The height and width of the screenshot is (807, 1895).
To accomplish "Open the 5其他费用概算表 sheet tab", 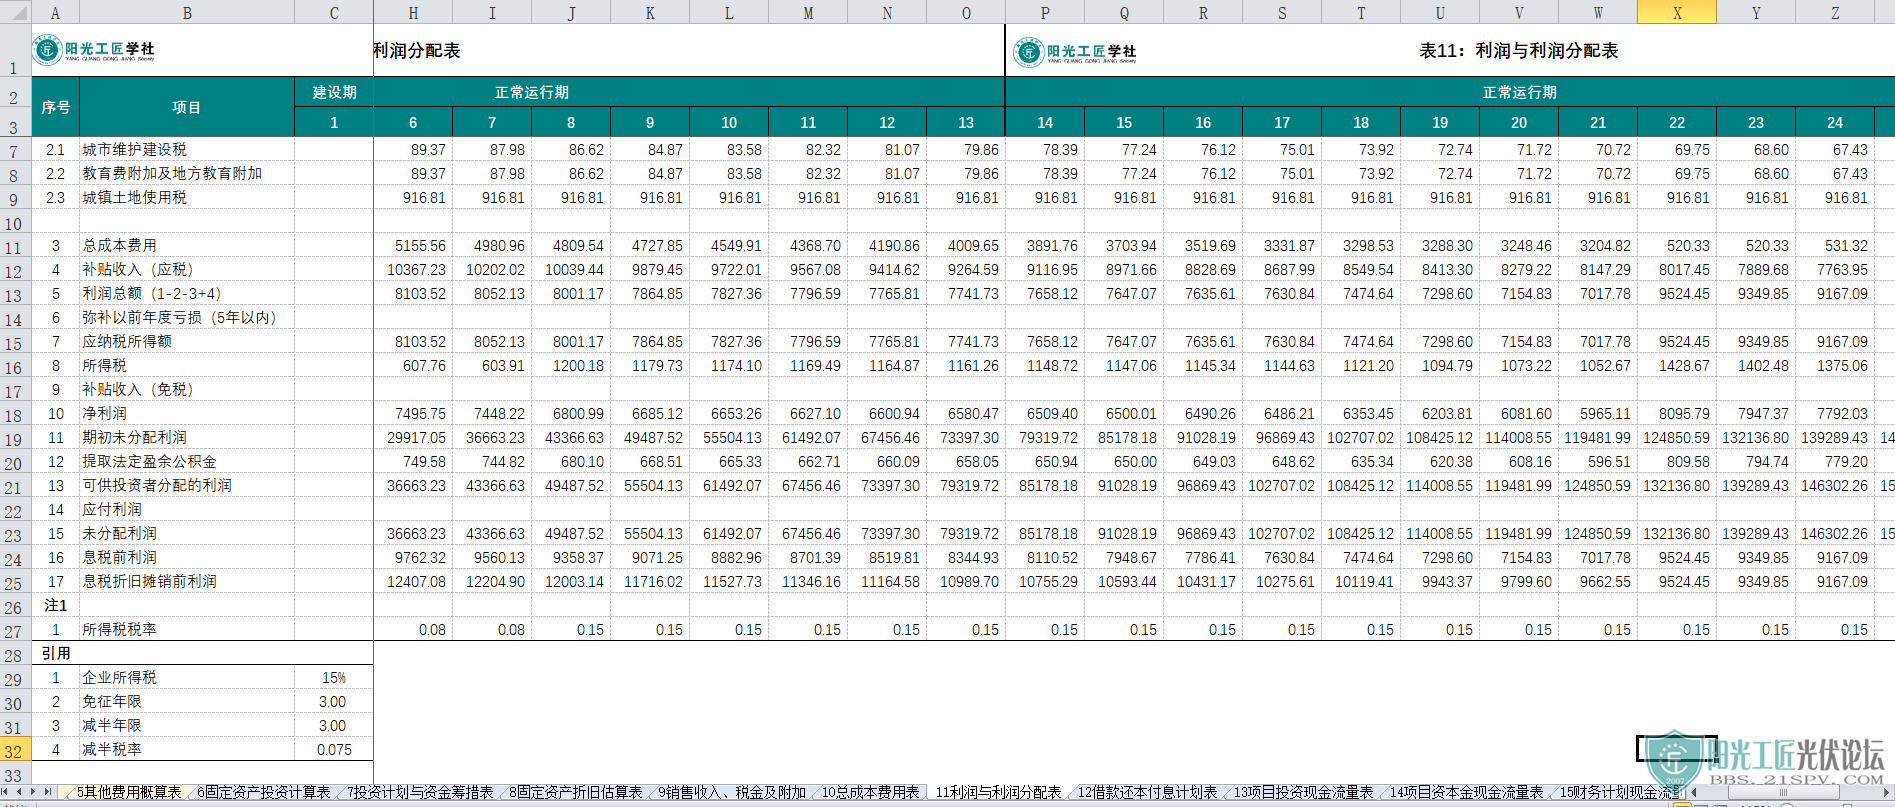I will point(129,792).
